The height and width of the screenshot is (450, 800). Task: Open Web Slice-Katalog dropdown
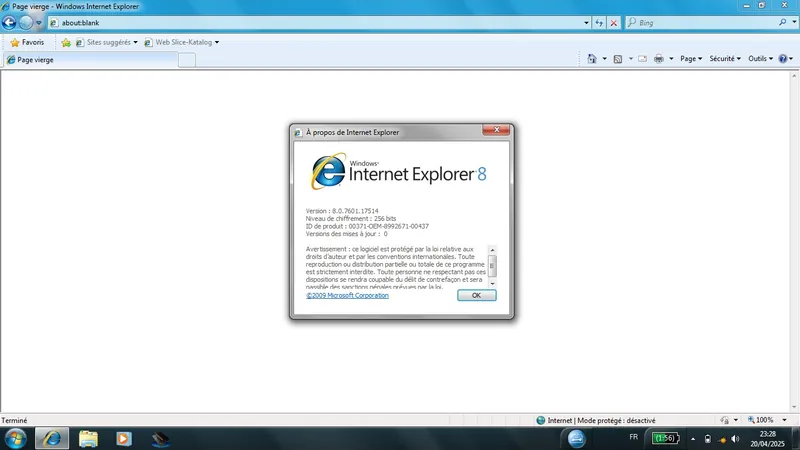(x=182, y=42)
